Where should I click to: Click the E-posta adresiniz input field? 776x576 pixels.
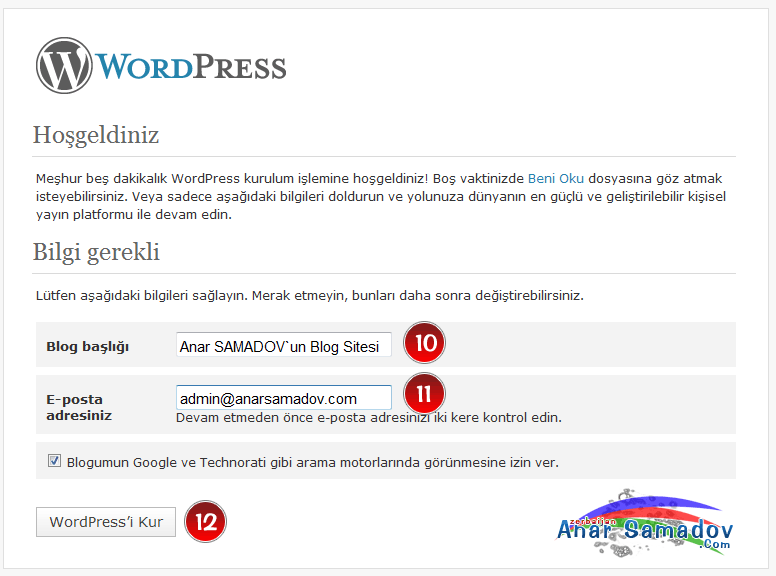[x=284, y=397]
